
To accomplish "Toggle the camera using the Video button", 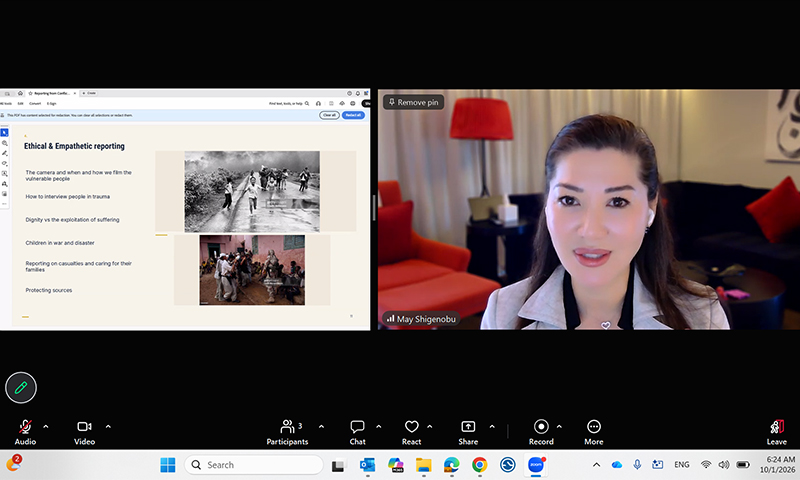I will click(x=84, y=432).
